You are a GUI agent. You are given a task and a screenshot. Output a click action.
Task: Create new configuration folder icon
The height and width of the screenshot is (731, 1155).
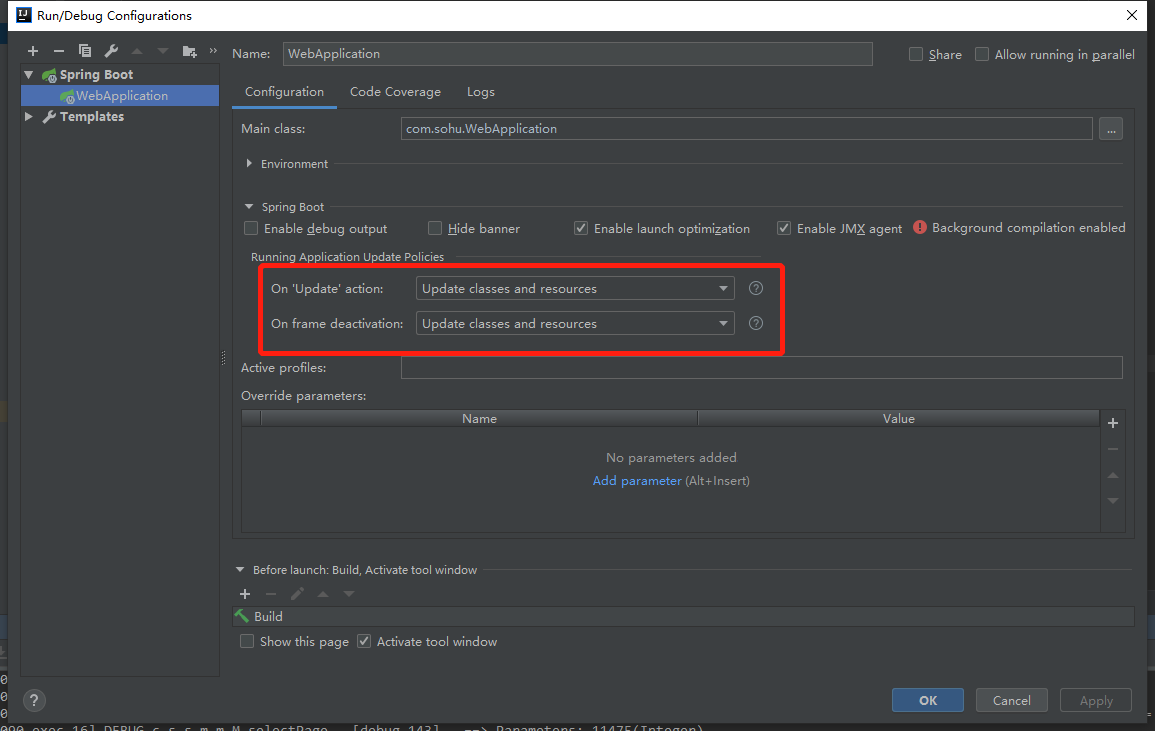point(189,51)
